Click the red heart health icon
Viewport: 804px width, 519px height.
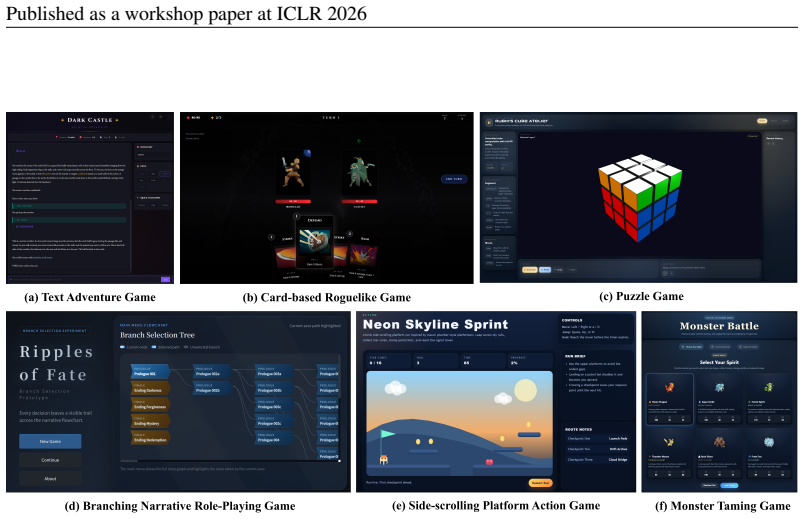click(x=188, y=118)
